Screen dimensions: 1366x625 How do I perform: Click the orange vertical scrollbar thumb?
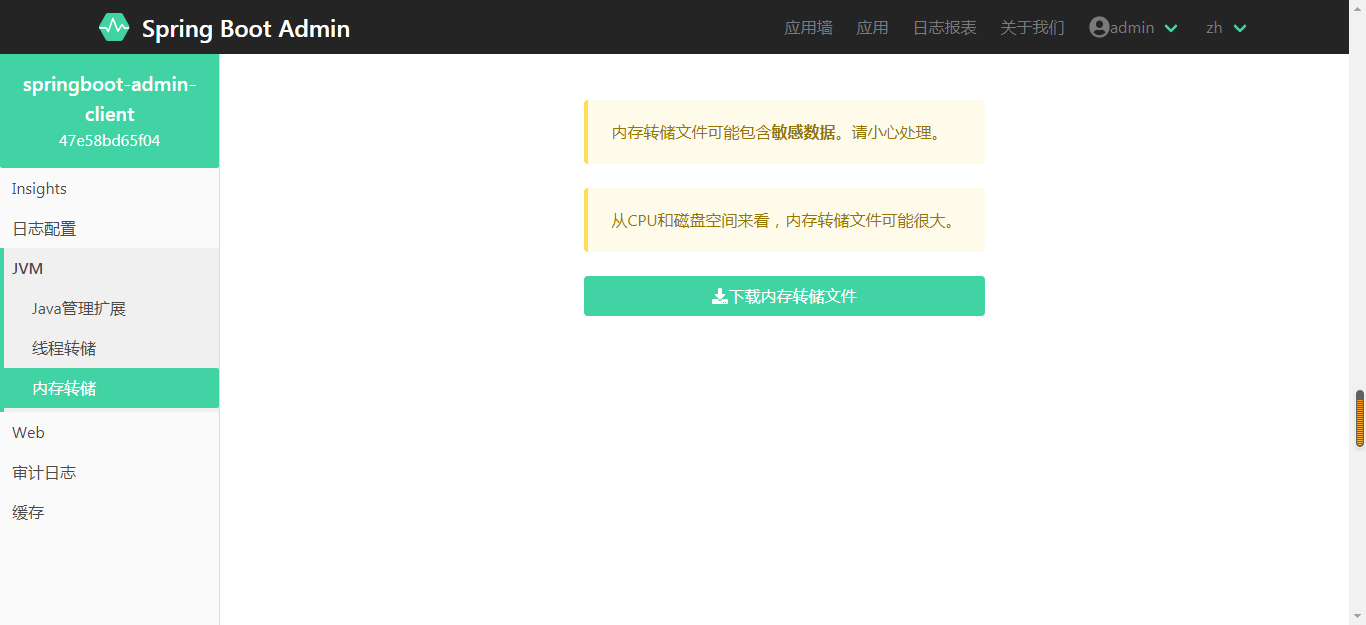[1360, 418]
